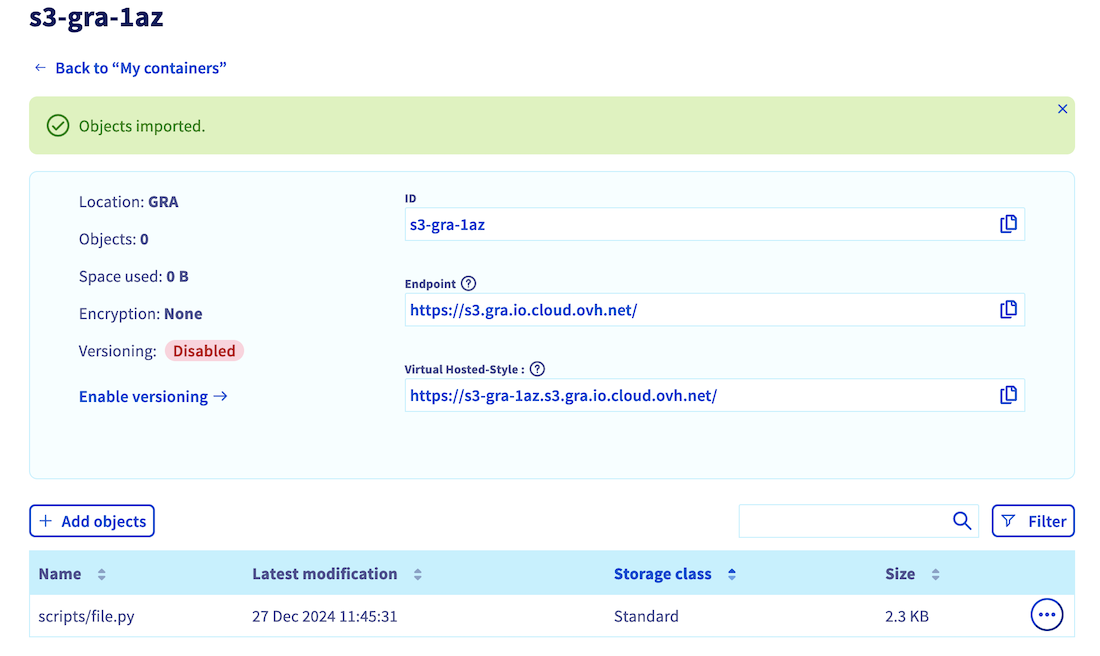This screenshot has width=1100, height=656.
Task: Click the Disabled versioning badge
Action: (x=204, y=351)
